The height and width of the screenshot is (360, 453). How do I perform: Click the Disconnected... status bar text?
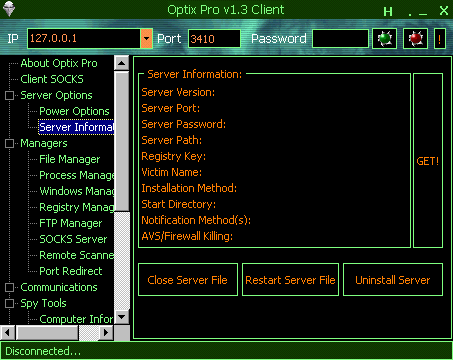tap(43, 351)
